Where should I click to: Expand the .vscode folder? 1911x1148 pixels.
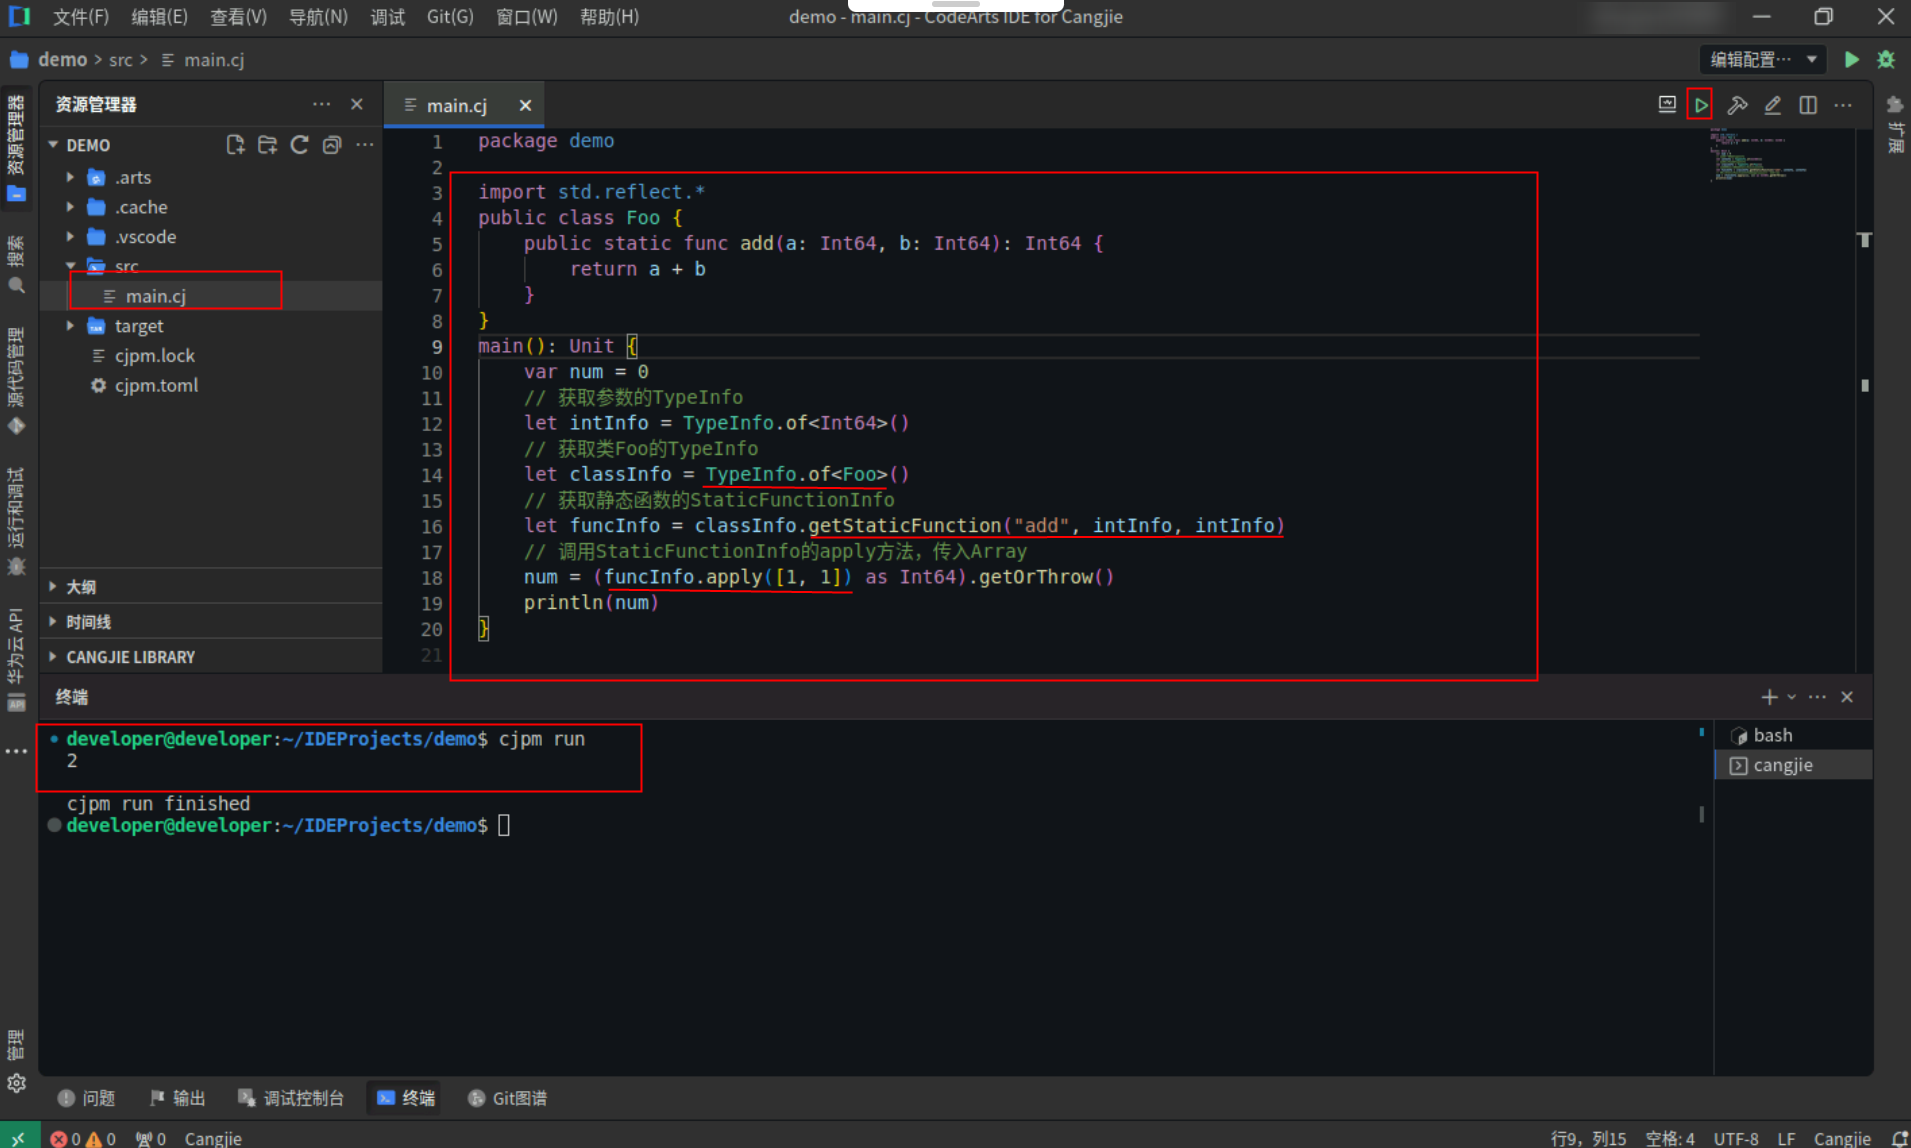coord(70,237)
